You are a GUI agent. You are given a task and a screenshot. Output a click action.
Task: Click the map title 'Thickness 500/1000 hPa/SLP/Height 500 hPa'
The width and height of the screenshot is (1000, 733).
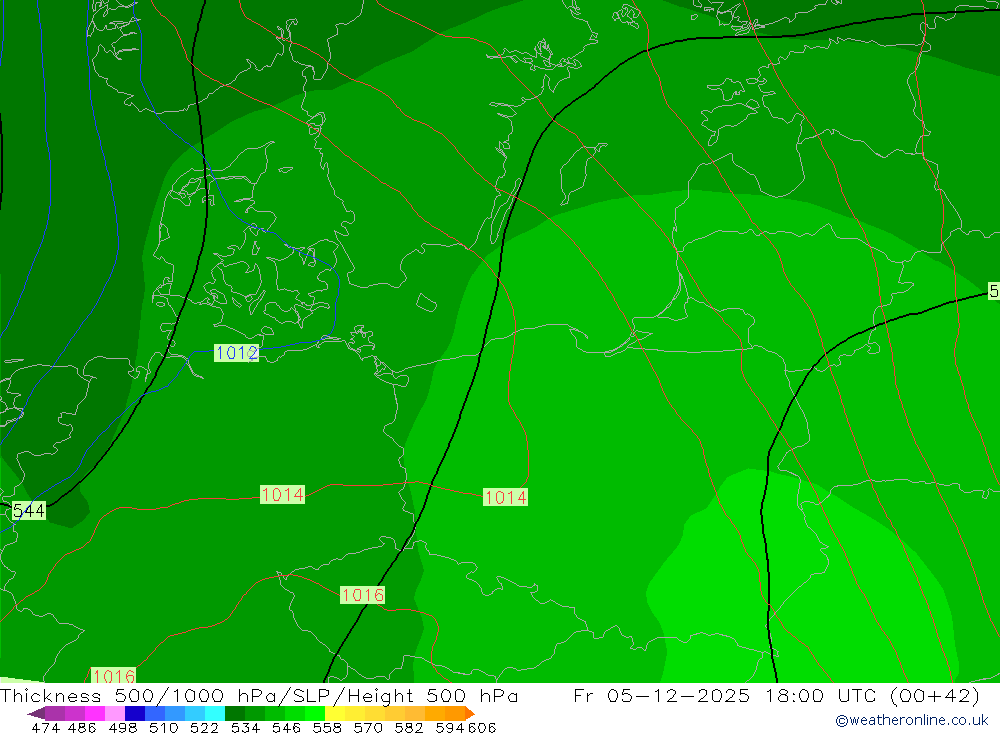(259, 695)
